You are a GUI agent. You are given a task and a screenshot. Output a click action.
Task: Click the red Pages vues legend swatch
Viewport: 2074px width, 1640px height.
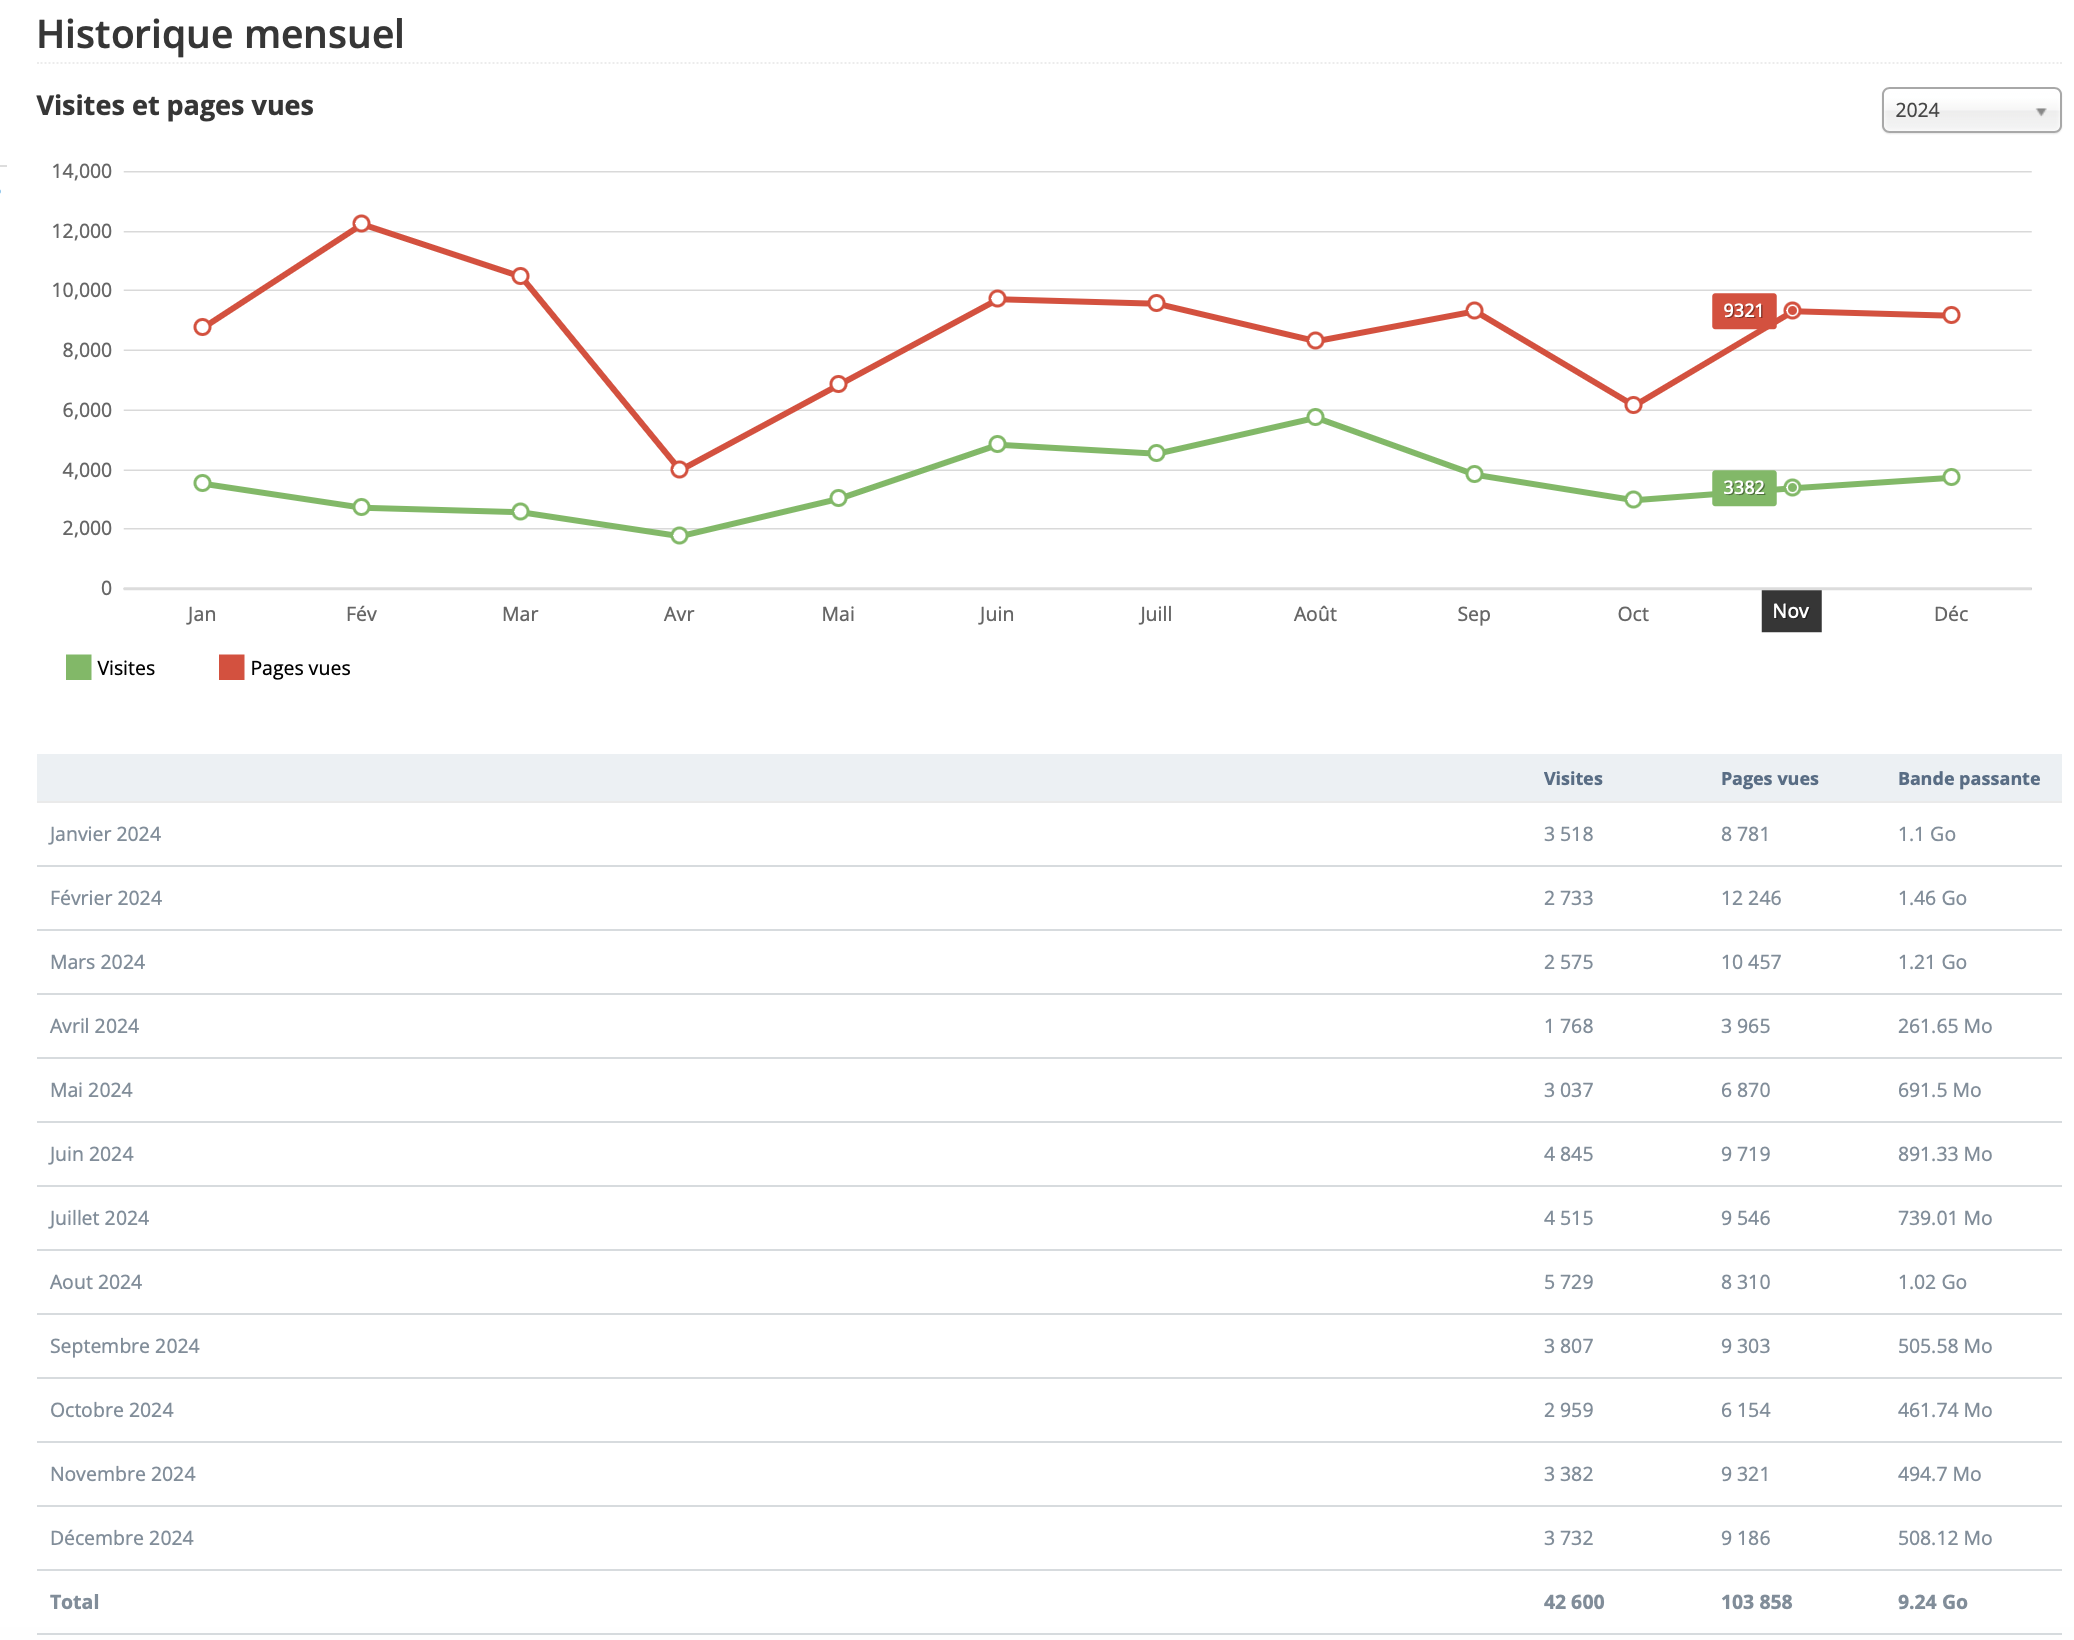(x=232, y=668)
